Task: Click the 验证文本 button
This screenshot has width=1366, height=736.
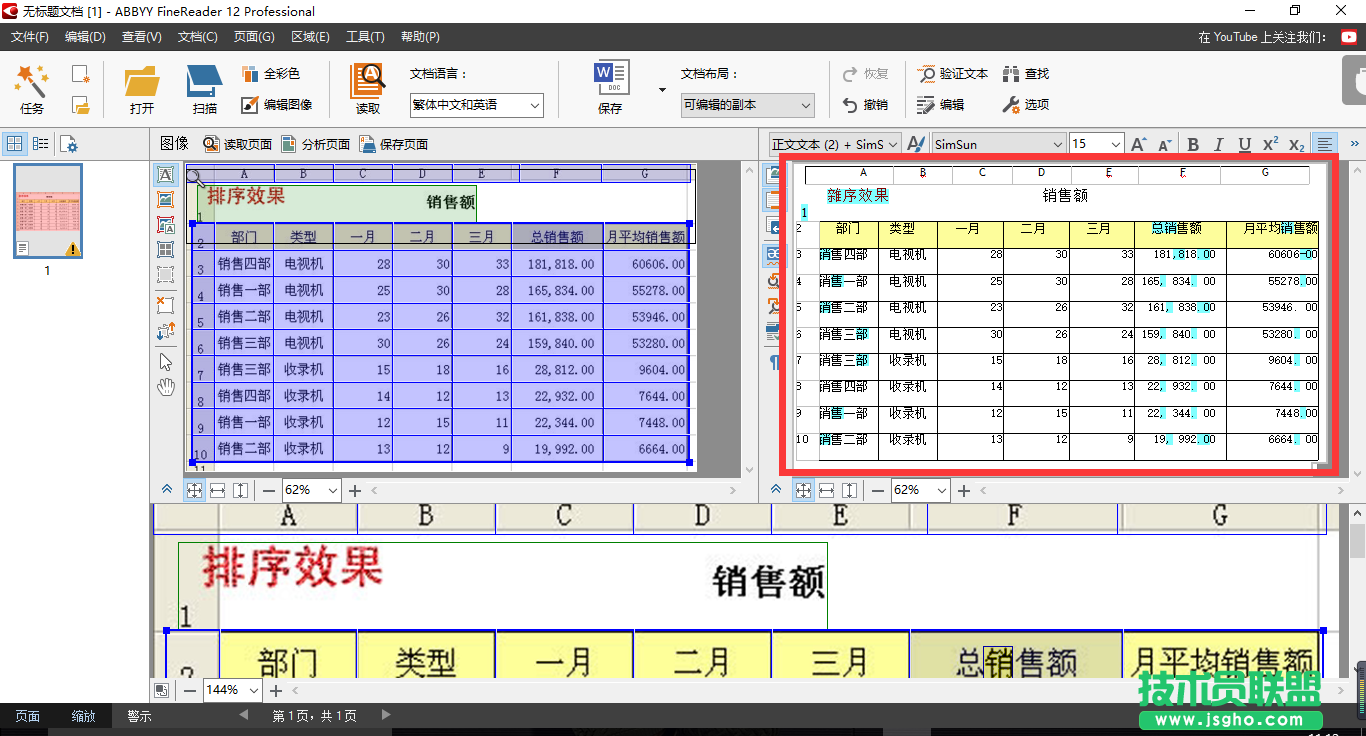Action: tap(953, 74)
